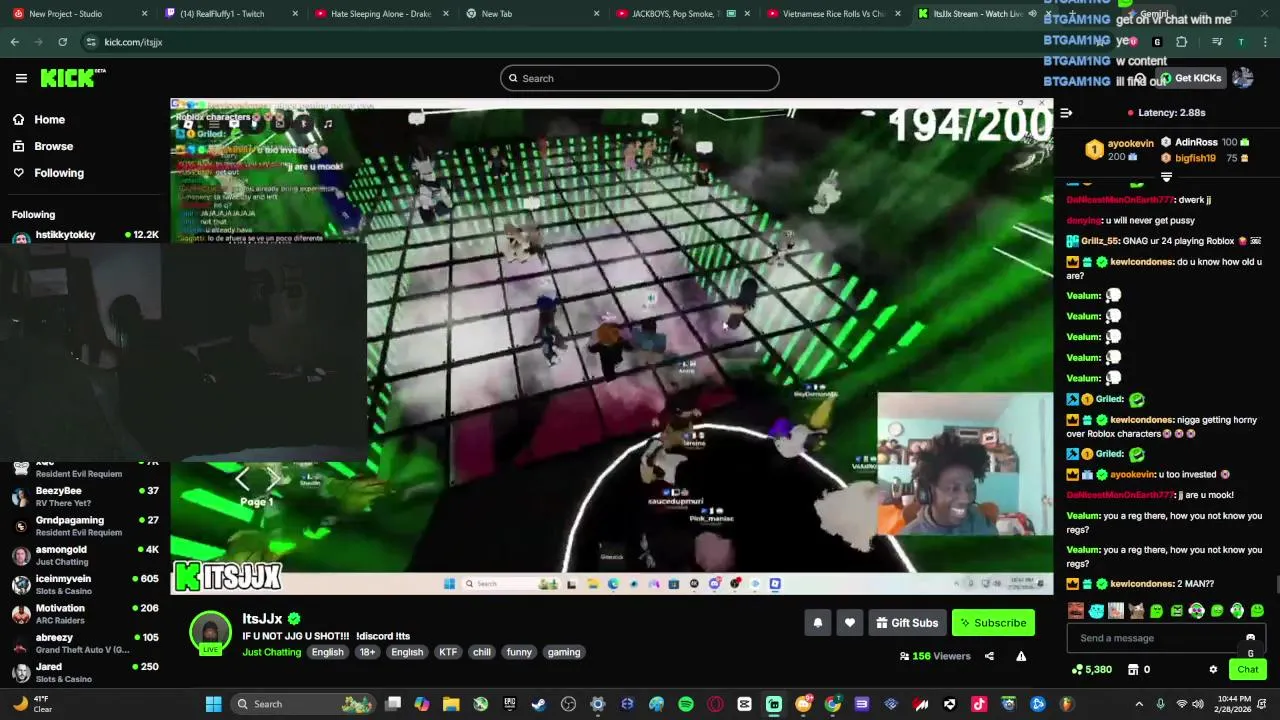Click the Get KICKs button
The image size is (1280, 720).
click(1190, 78)
